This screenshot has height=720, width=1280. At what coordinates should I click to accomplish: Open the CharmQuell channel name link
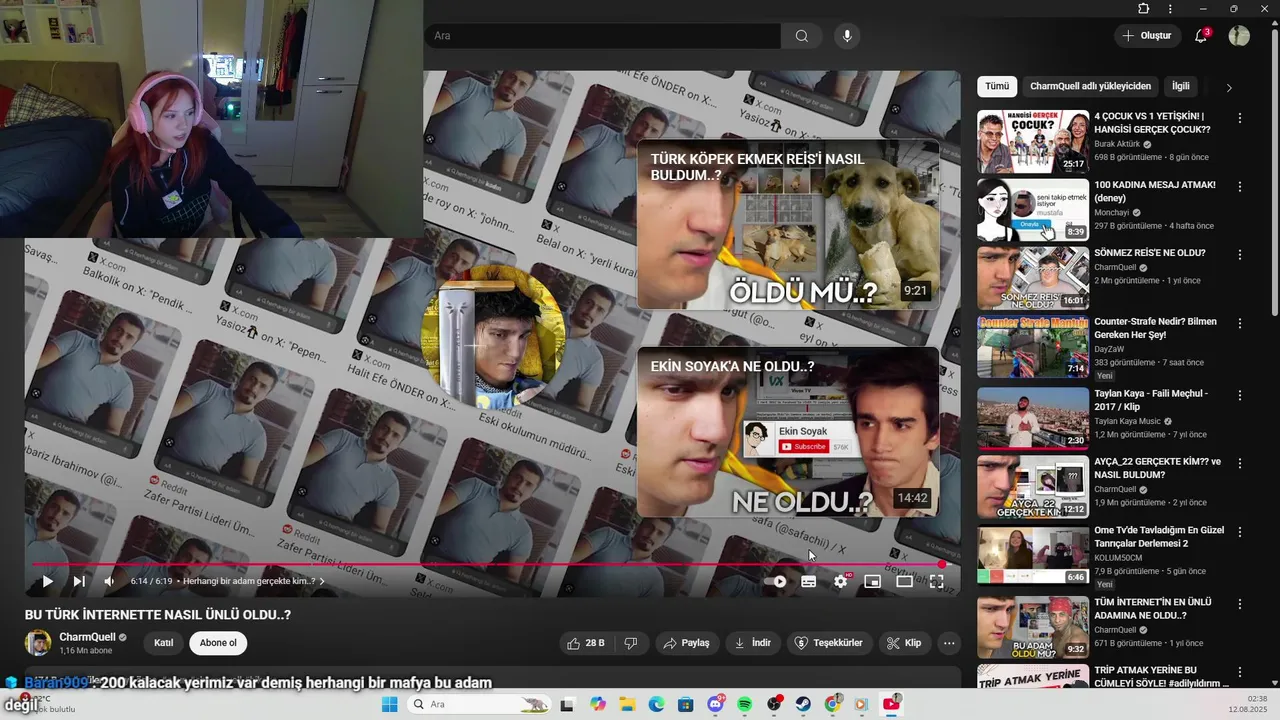pyautogui.click(x=87, y=637)
